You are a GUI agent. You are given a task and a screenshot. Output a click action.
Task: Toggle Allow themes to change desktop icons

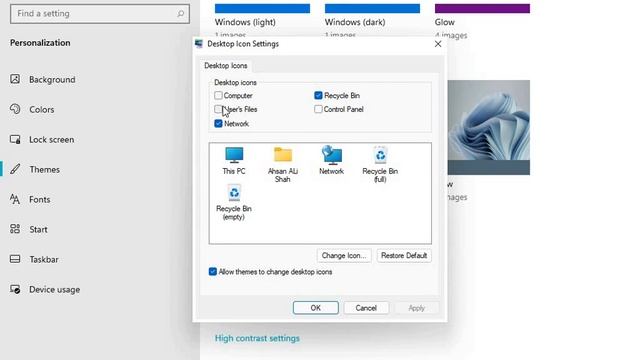coord(213,271)
